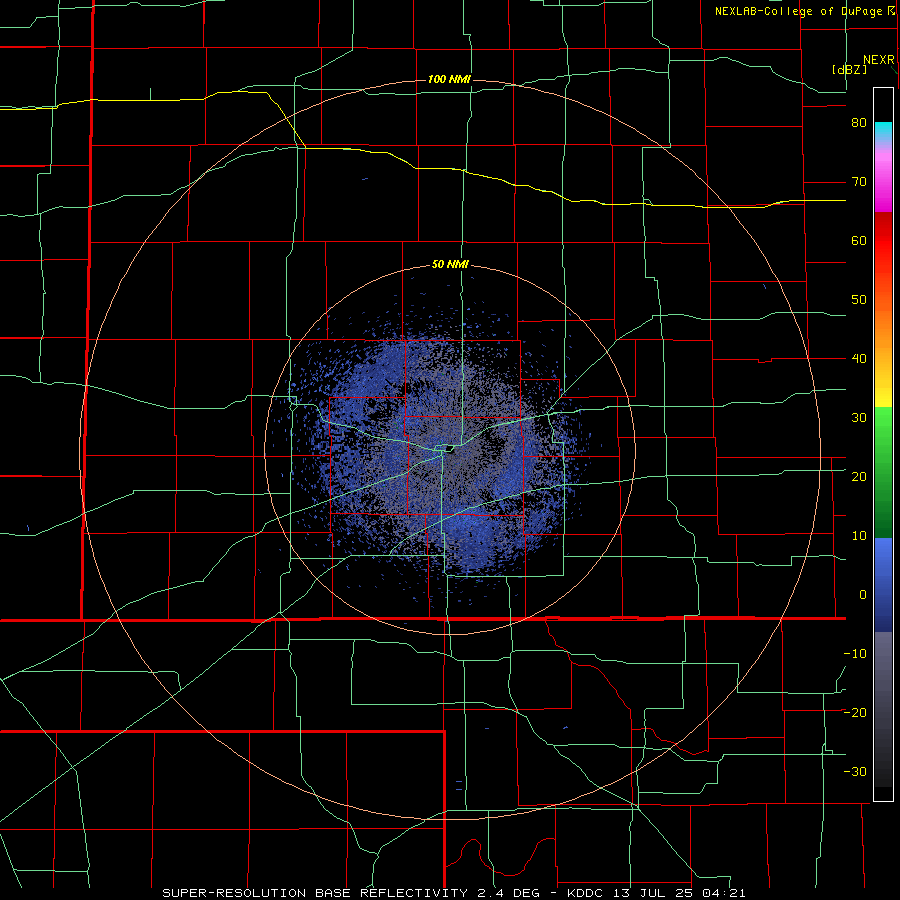Click the KDDC radar site identifier

[x=585, y=893]
